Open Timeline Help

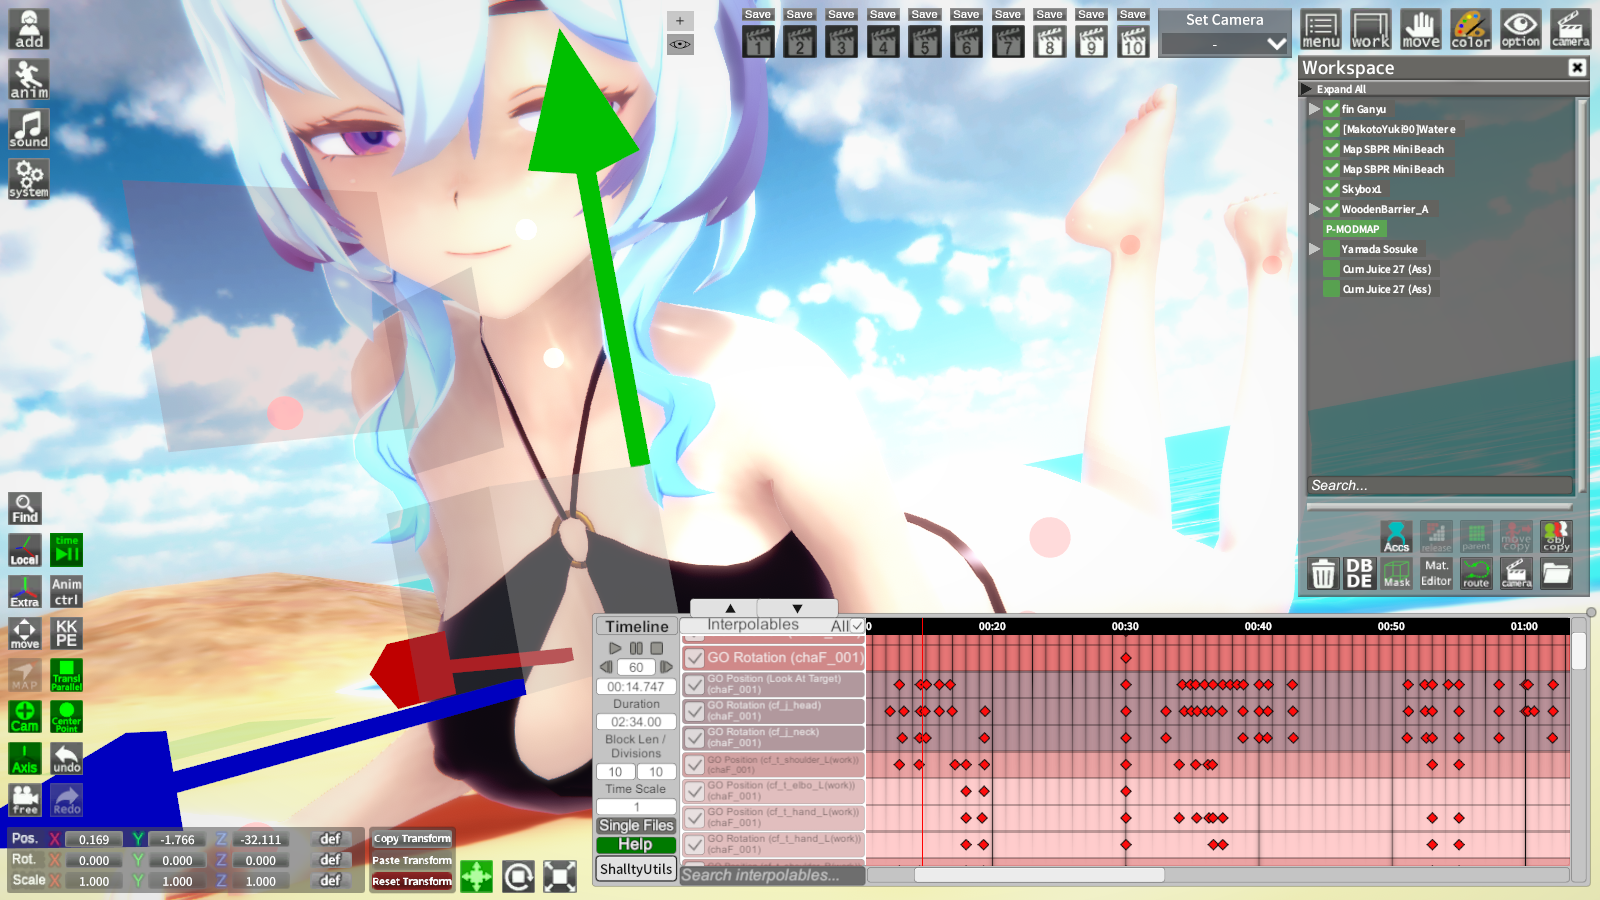pos(636,845)
